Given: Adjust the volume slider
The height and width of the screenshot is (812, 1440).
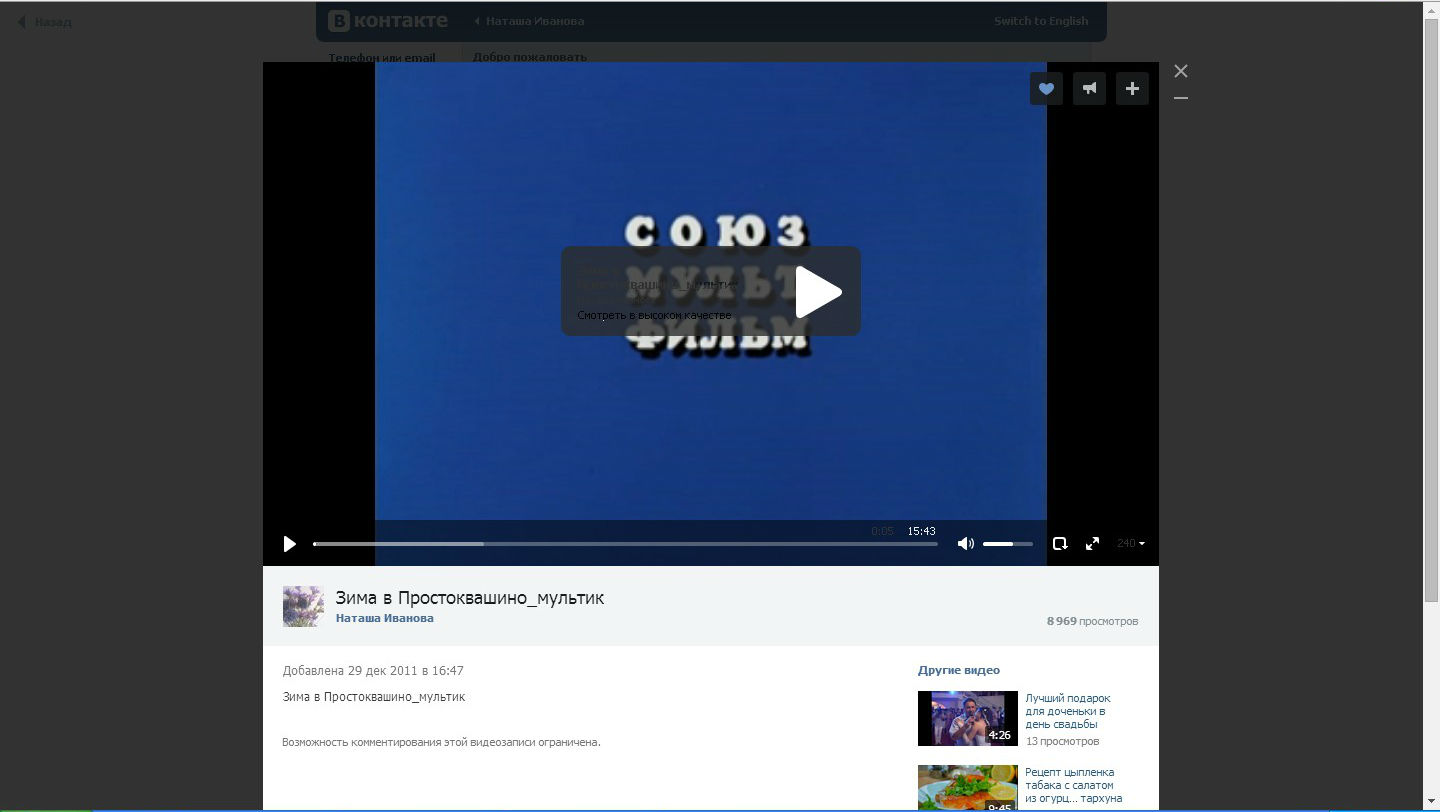Looking at the screenshot, I should [1007, 544].
